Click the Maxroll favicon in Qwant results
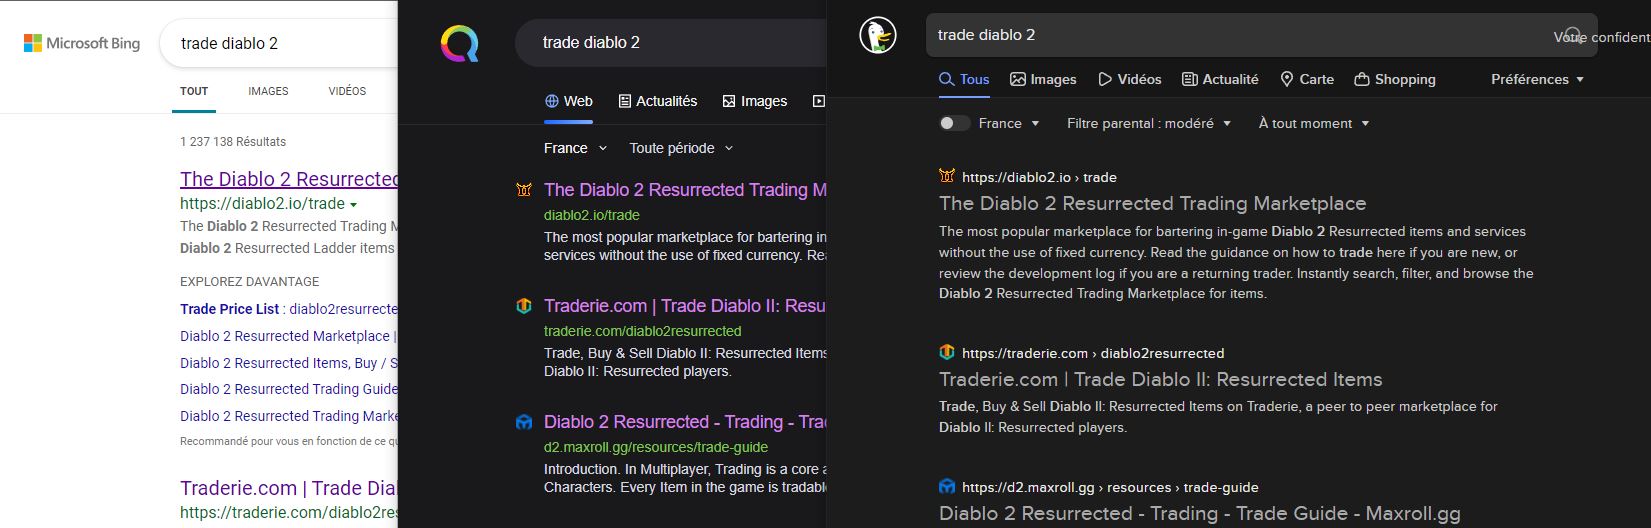The width and height of the screenshot is (1651, 528). coord(523,423)
